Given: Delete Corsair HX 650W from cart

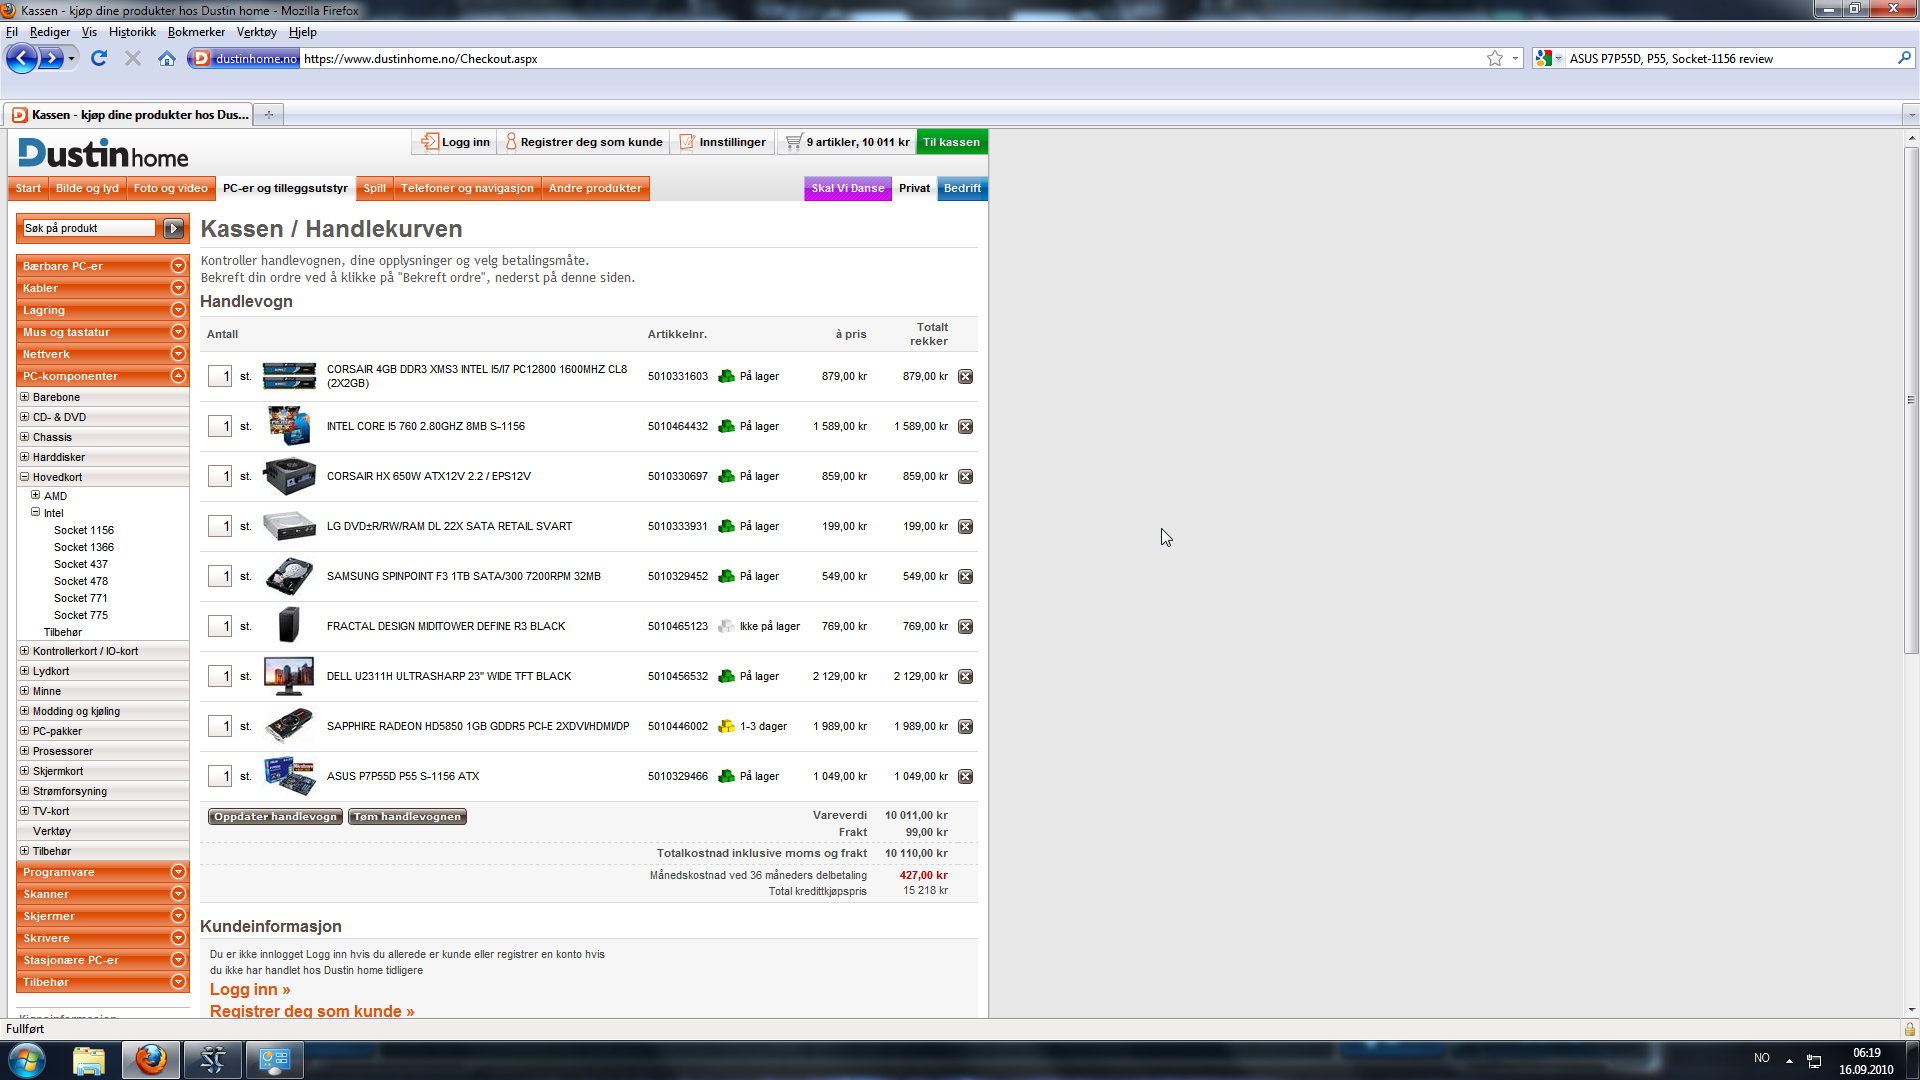Looking at the screenshot, I should [965, 477].
